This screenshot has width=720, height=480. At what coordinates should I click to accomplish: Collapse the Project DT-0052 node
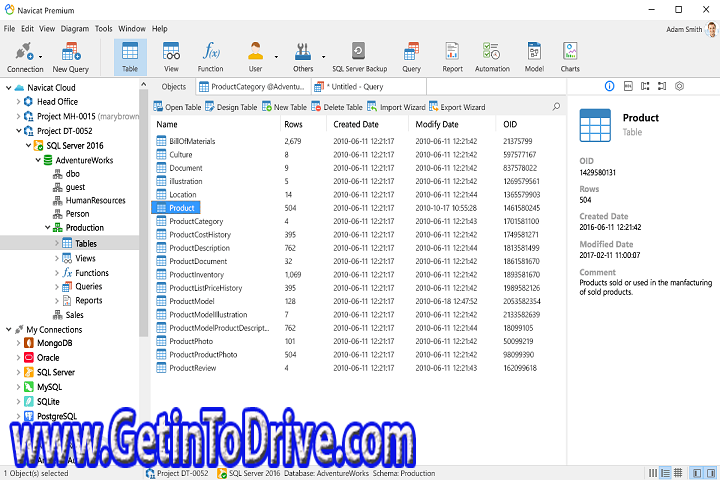19,131
